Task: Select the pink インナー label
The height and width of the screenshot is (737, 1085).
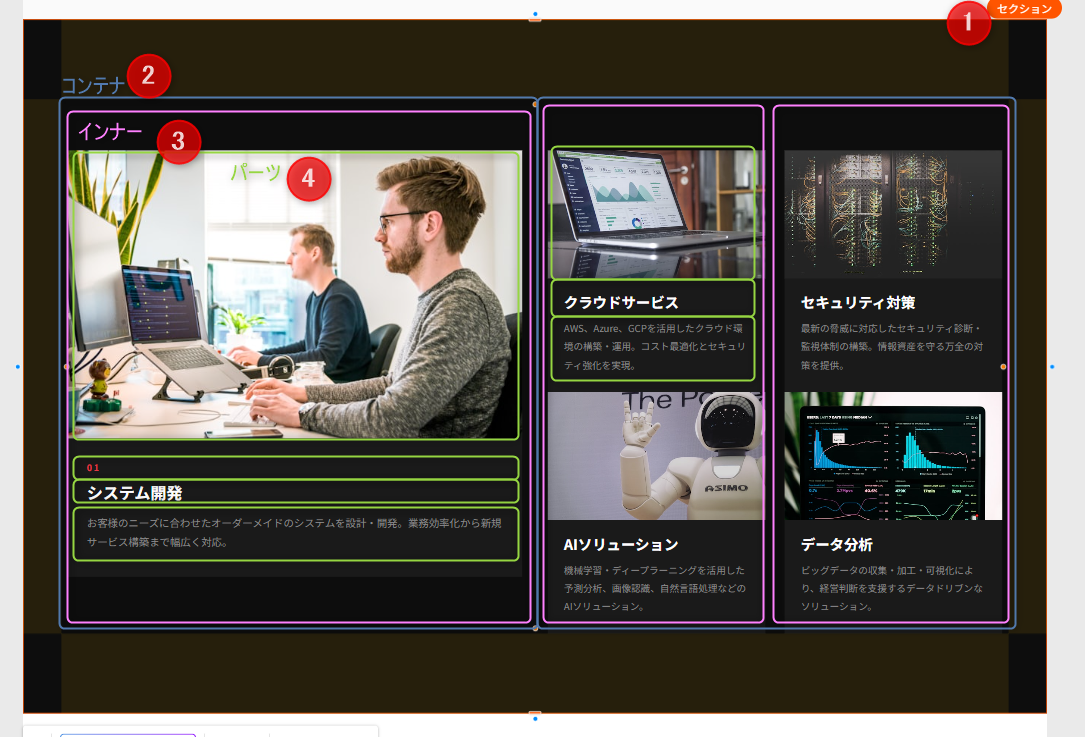Action: [110, 131]
